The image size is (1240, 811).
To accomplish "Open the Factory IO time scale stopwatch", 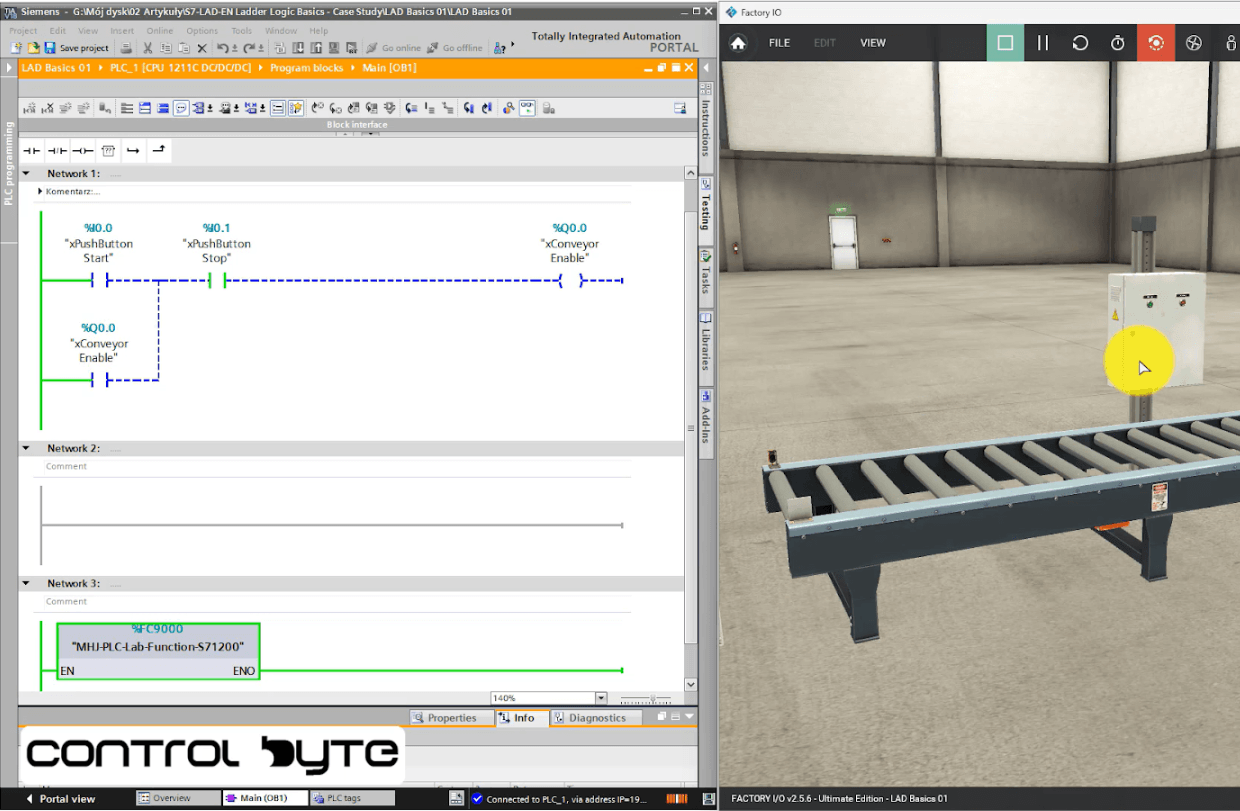I will click(1118, 43).
